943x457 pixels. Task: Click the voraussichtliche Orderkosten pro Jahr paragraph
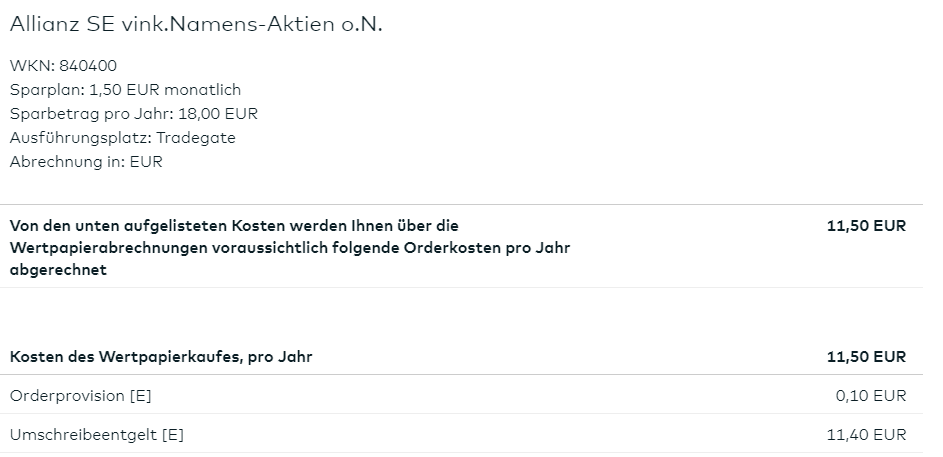pos(290,247)
